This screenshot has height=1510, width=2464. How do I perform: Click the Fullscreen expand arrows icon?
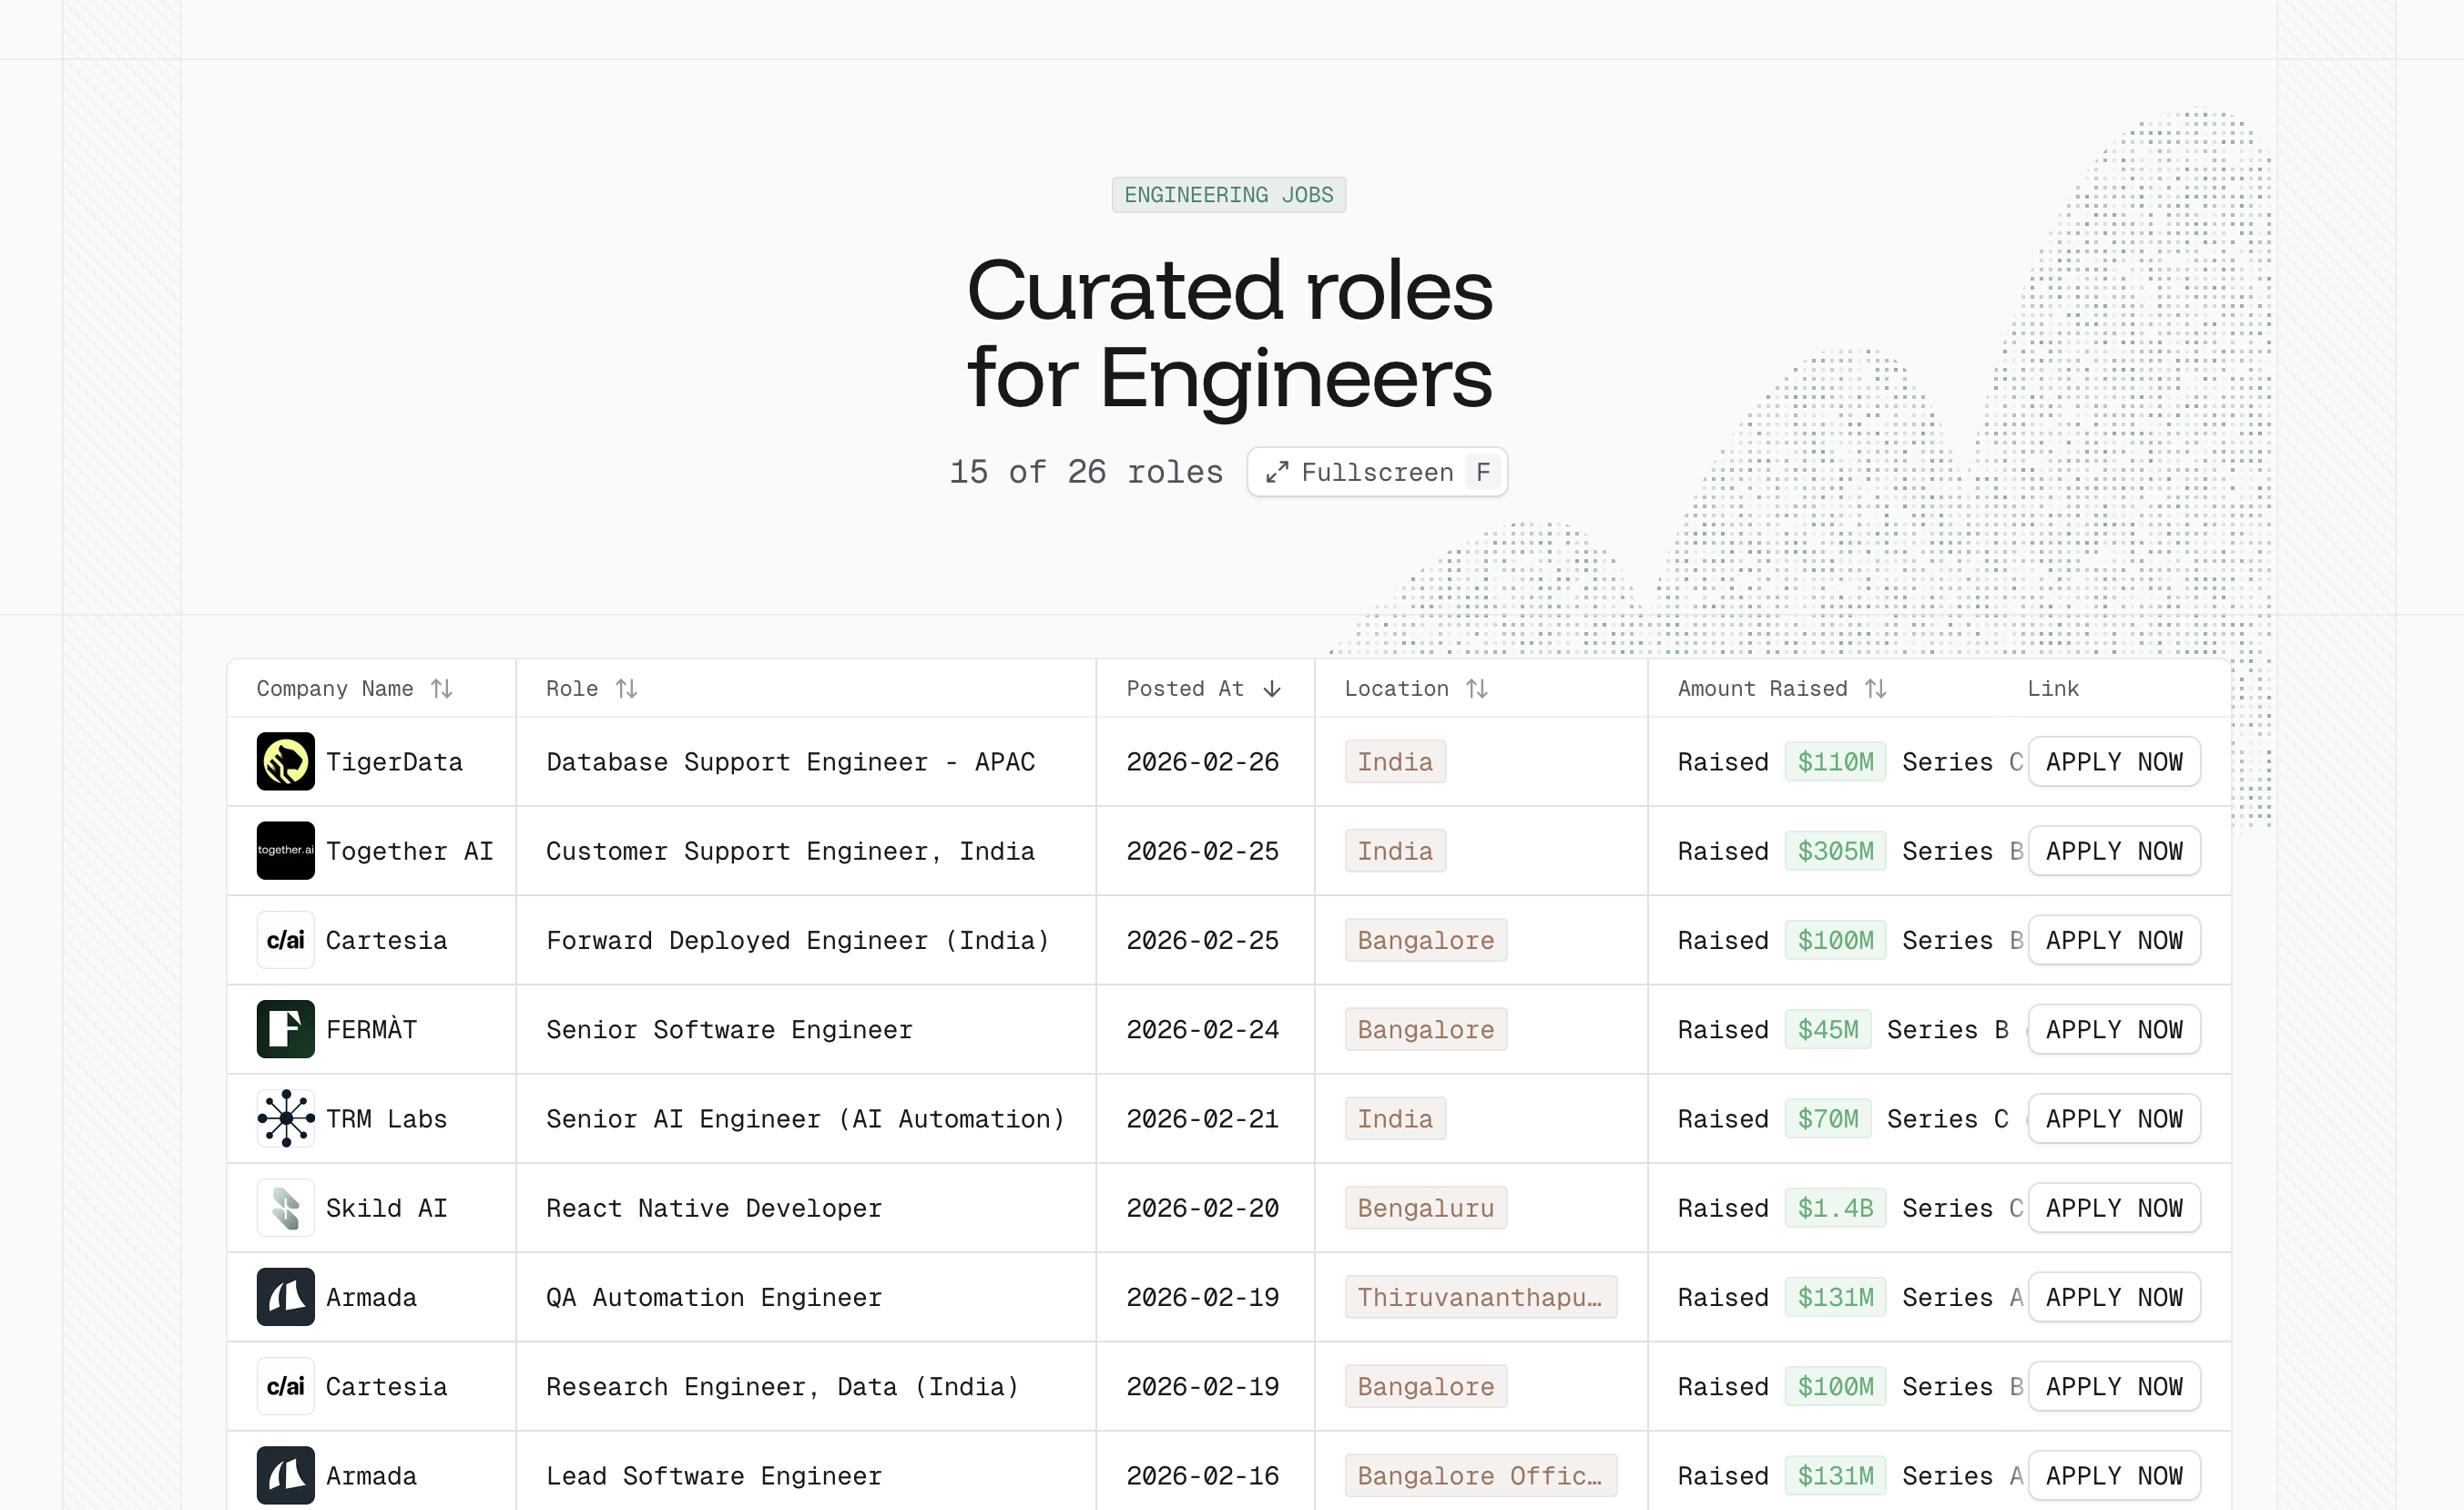click(1277, 473)
